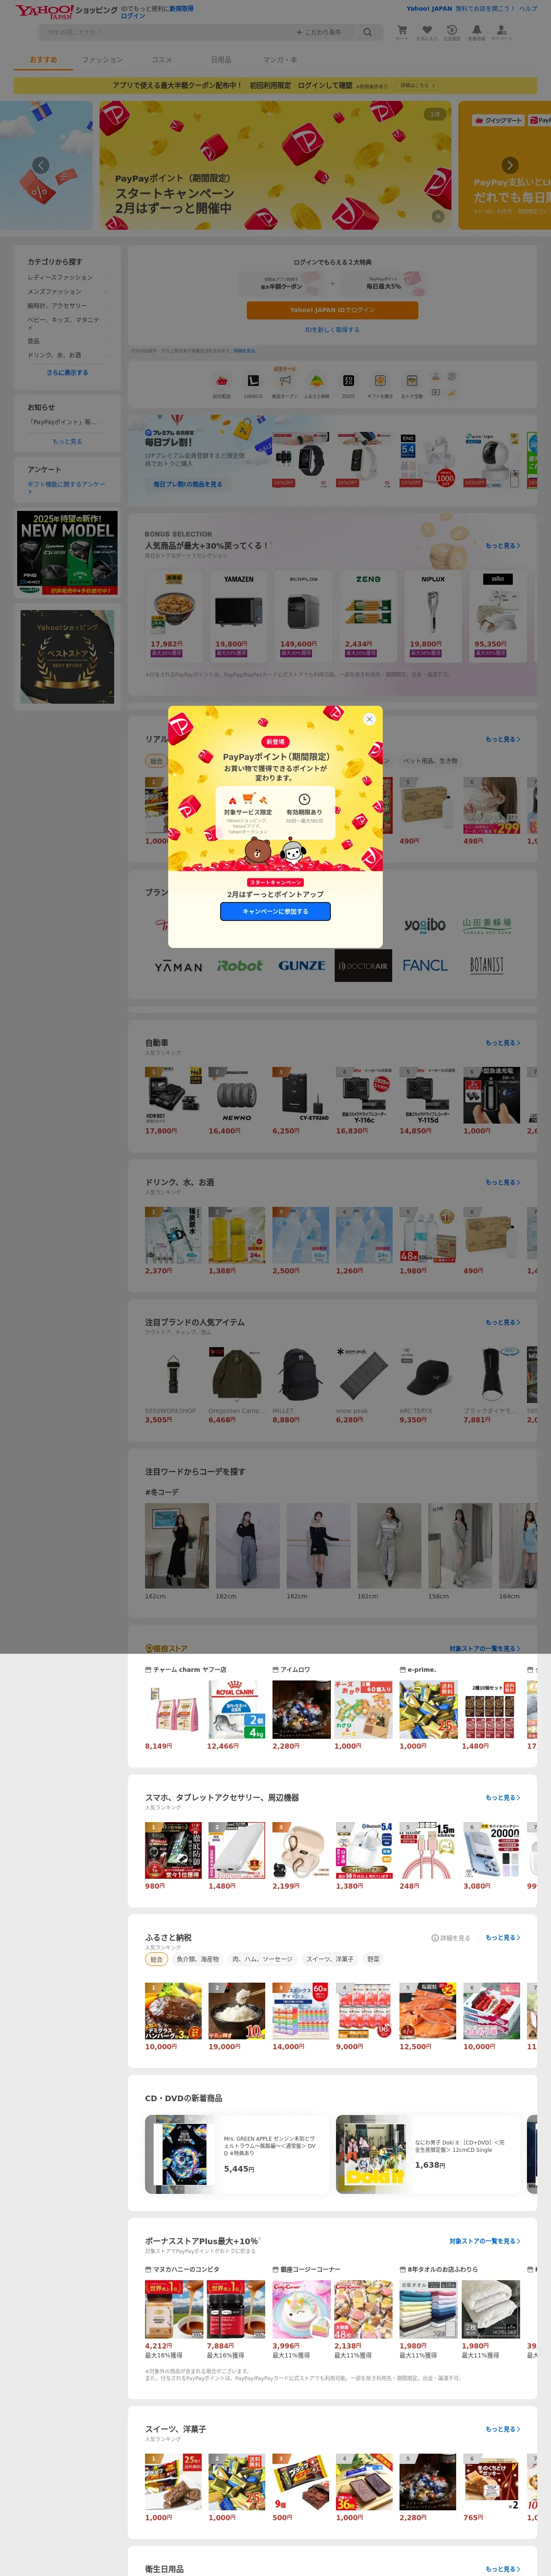Expand ドリンク、水、お酒 sidebar category
This screenshot has width=551, height=2576.
[x=67, y=355]
